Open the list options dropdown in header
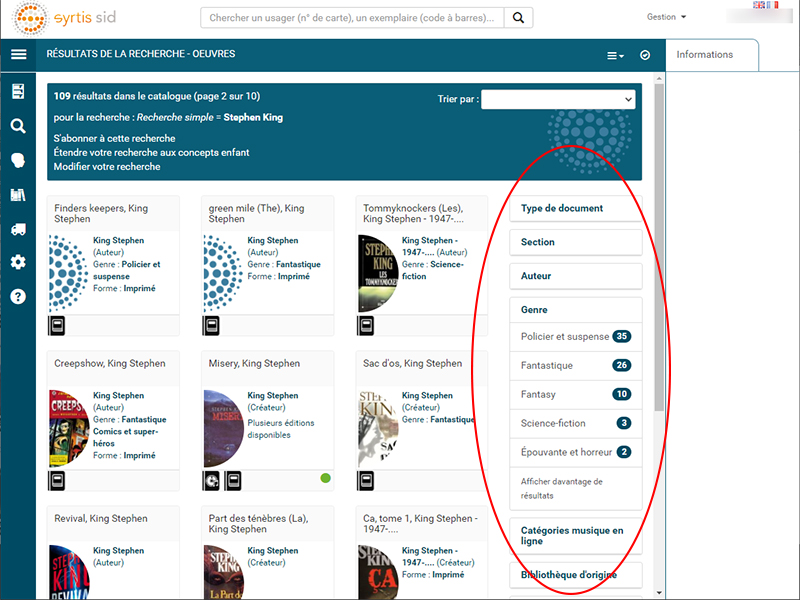This screenshot has width=800, height=600. [615, 56]
